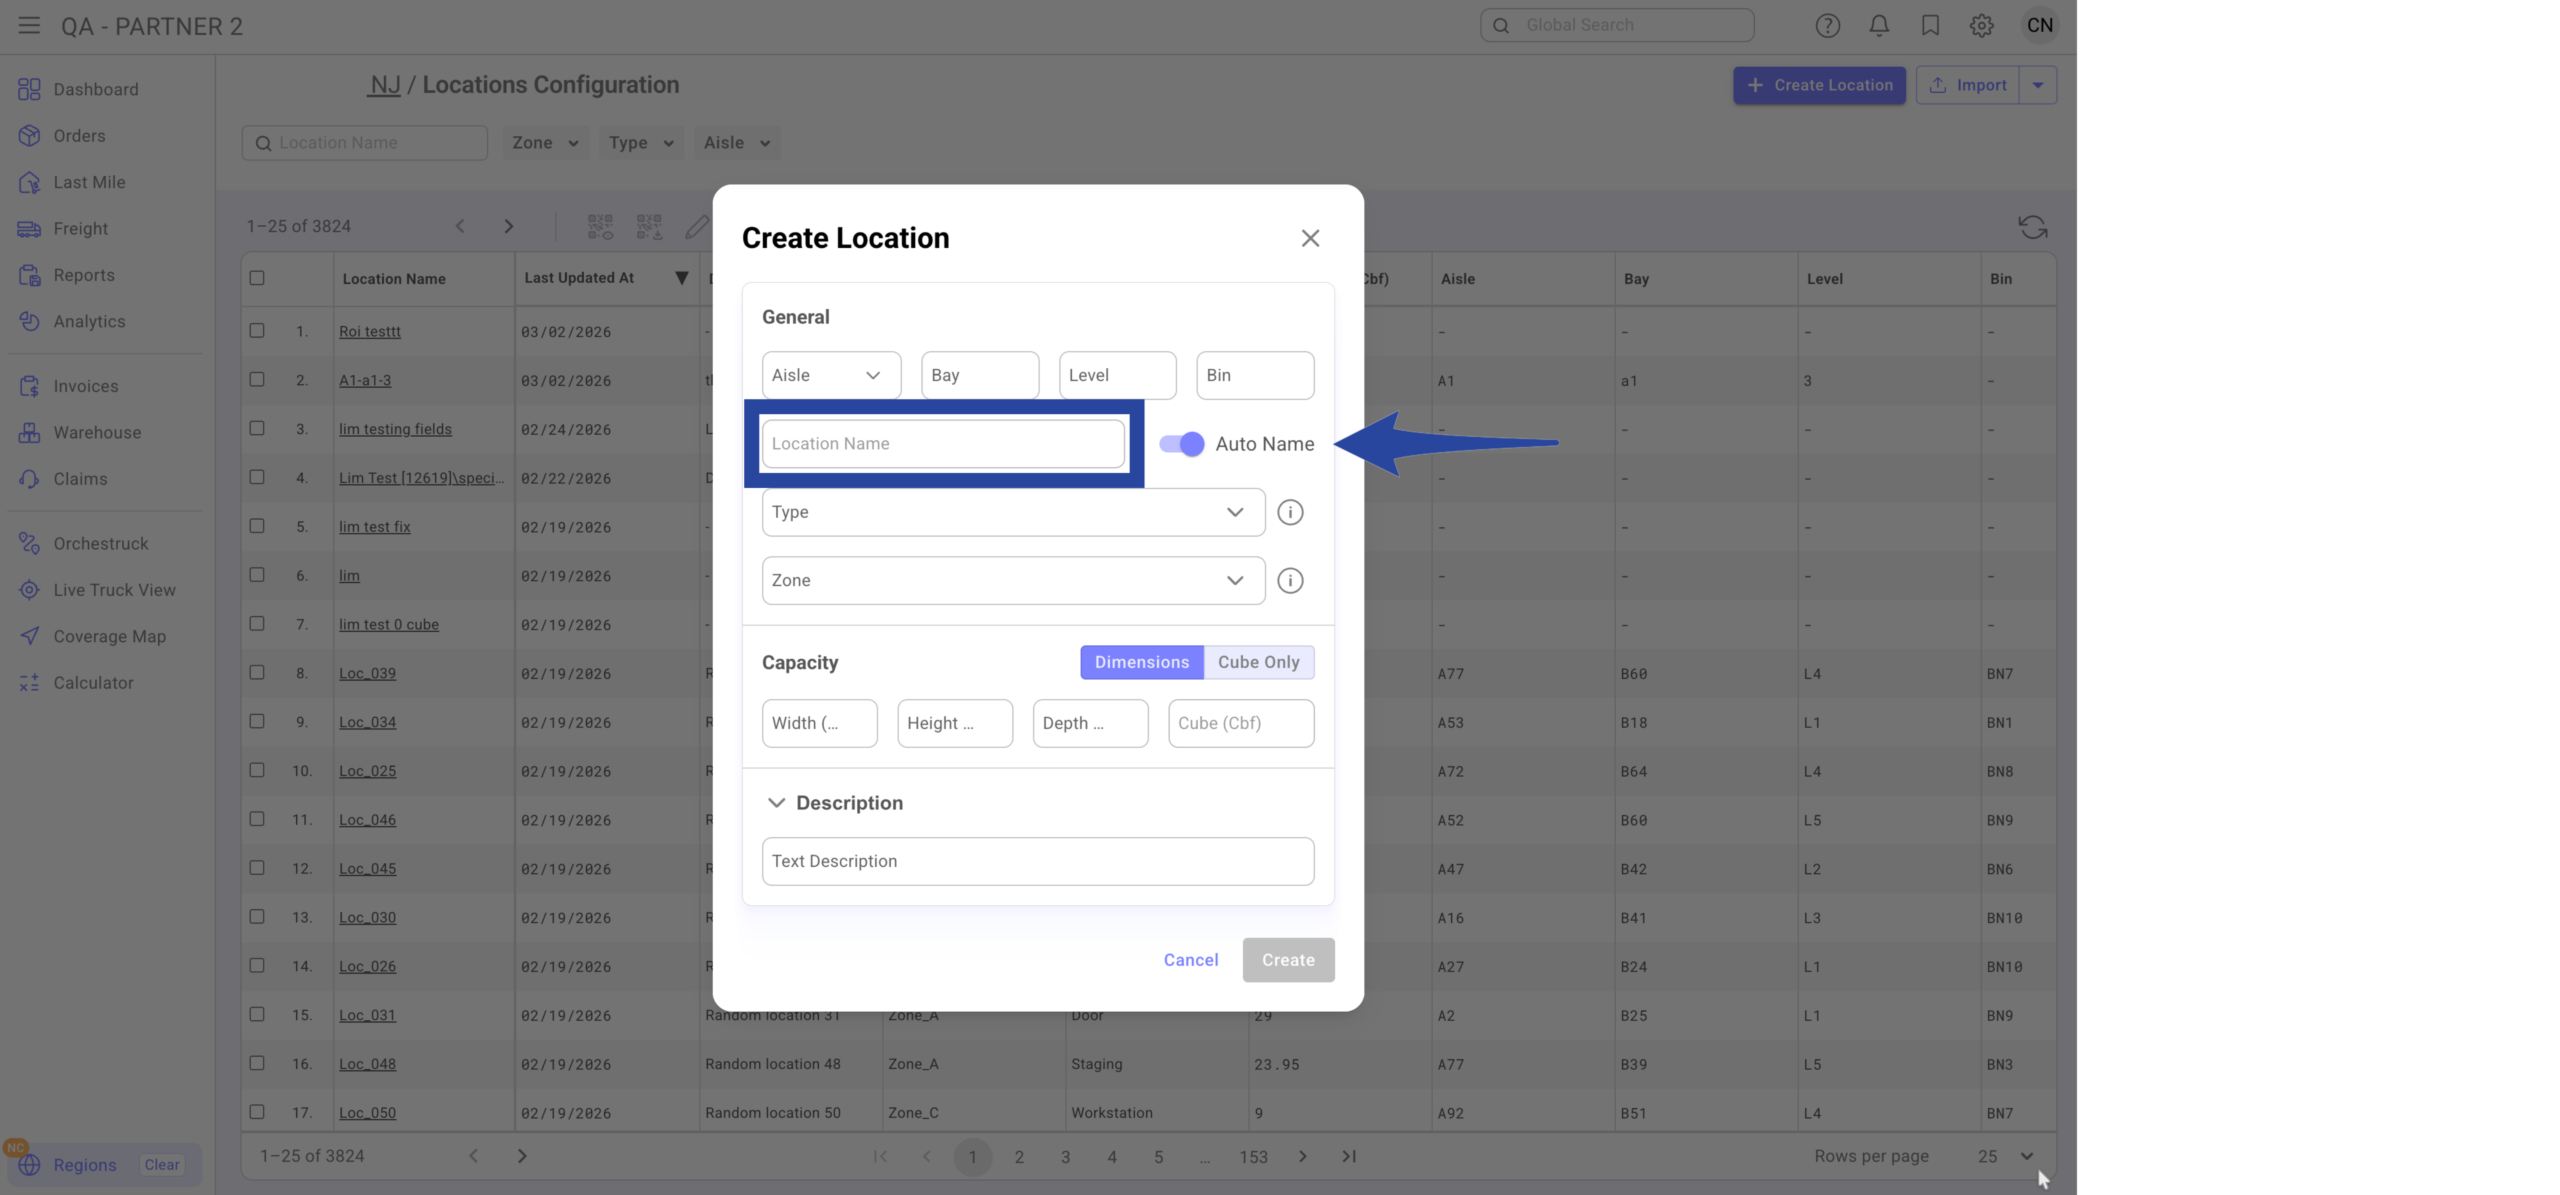
Task: Check the box for Roi testtt row
Action: pos(257,331)
